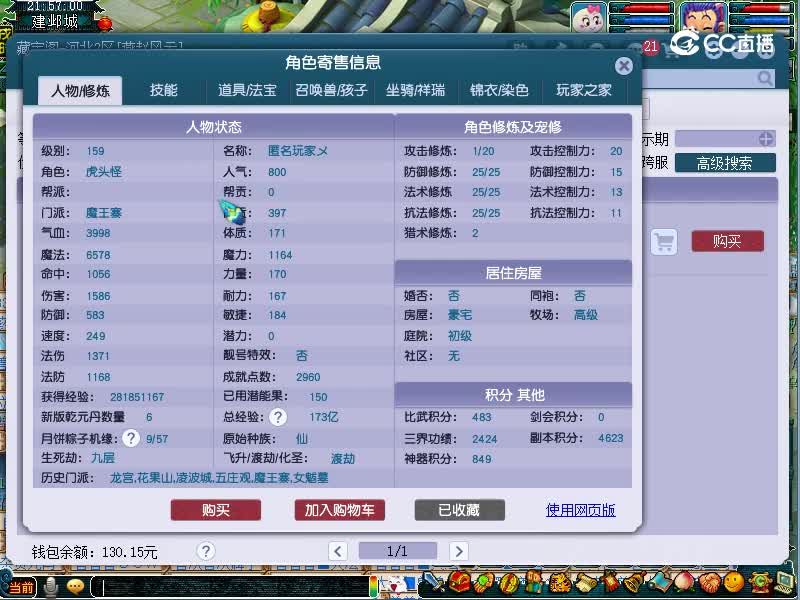Click the 当前 chat channel button

point(21,587)
